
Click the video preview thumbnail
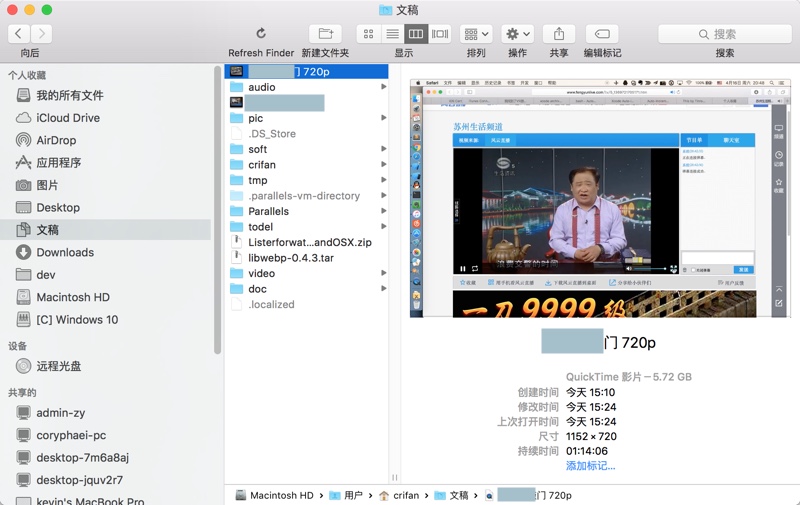pos(600,198)
